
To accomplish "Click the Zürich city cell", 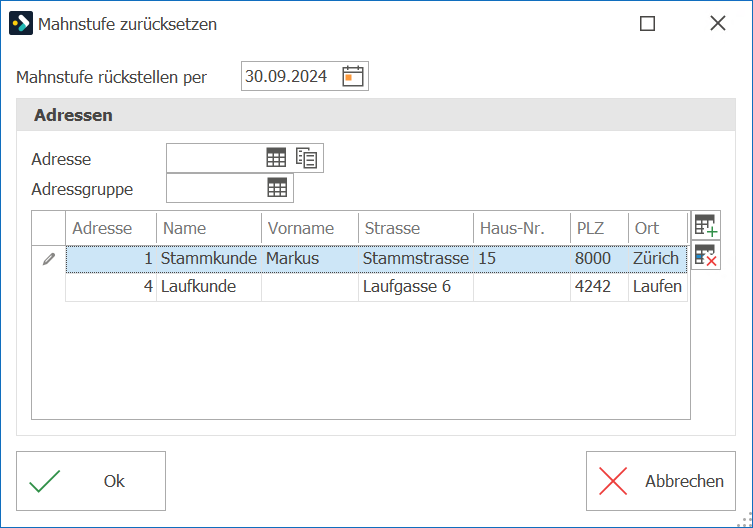I will [x=658, y=259].
